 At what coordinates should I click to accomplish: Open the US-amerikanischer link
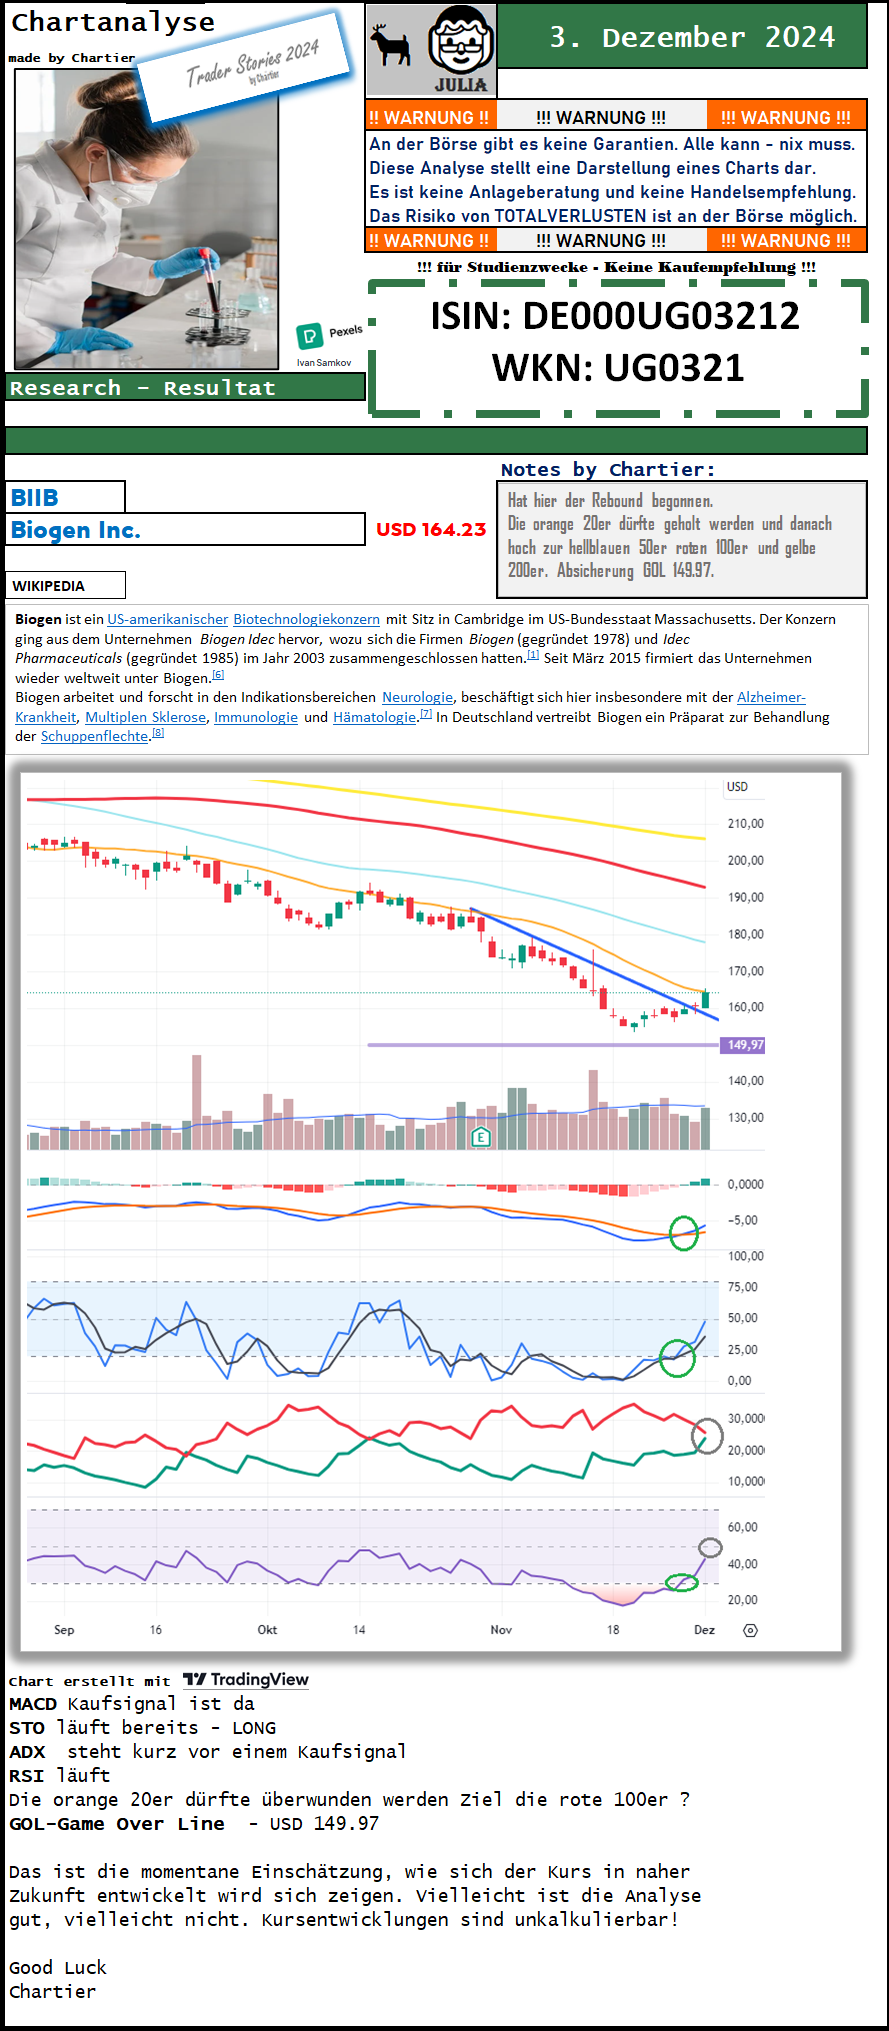coord(168,619)
